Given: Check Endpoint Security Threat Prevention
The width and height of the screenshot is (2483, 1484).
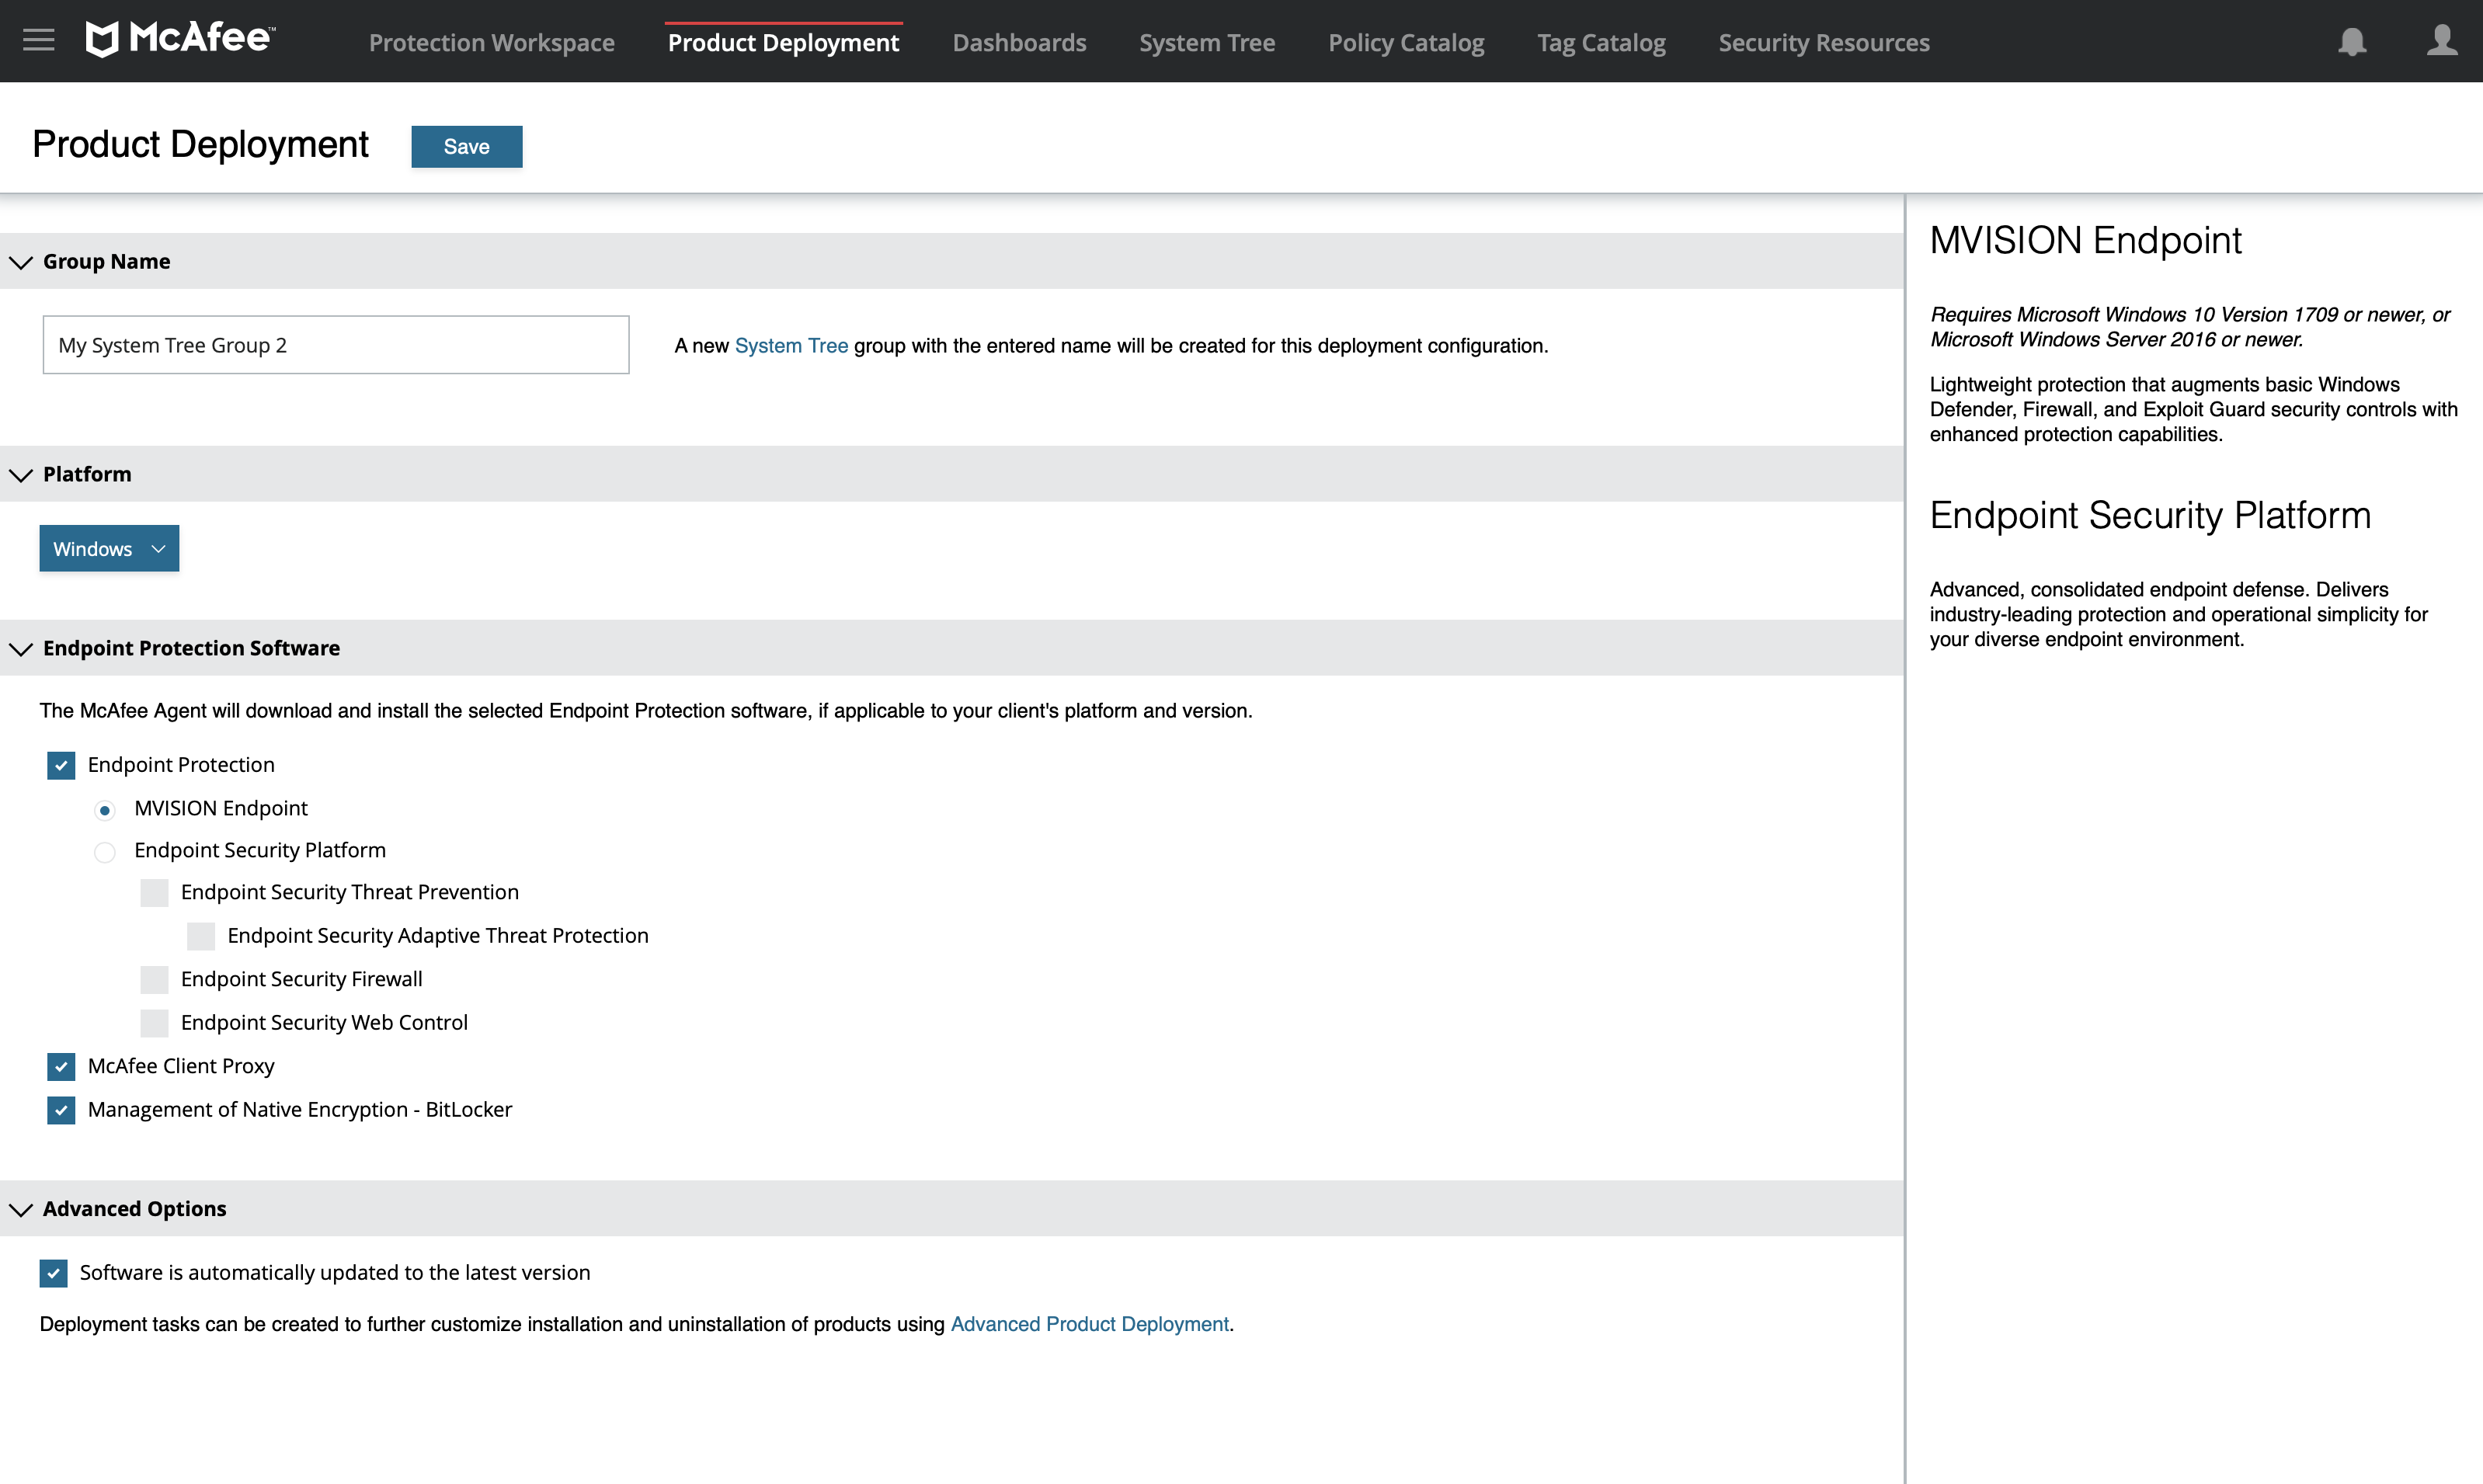Looking at the screenshot, I should coord(154,892).
